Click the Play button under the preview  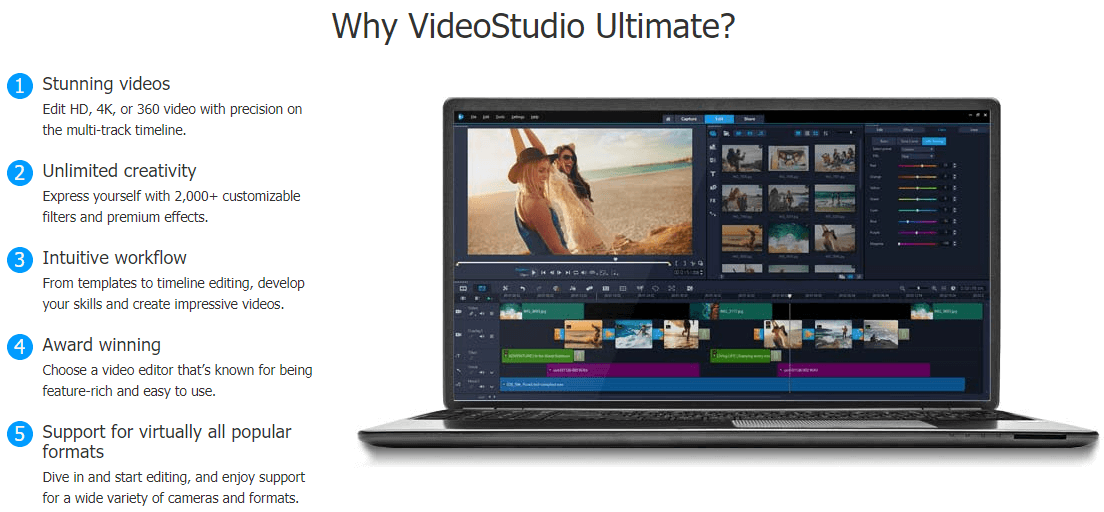[534, 273]
